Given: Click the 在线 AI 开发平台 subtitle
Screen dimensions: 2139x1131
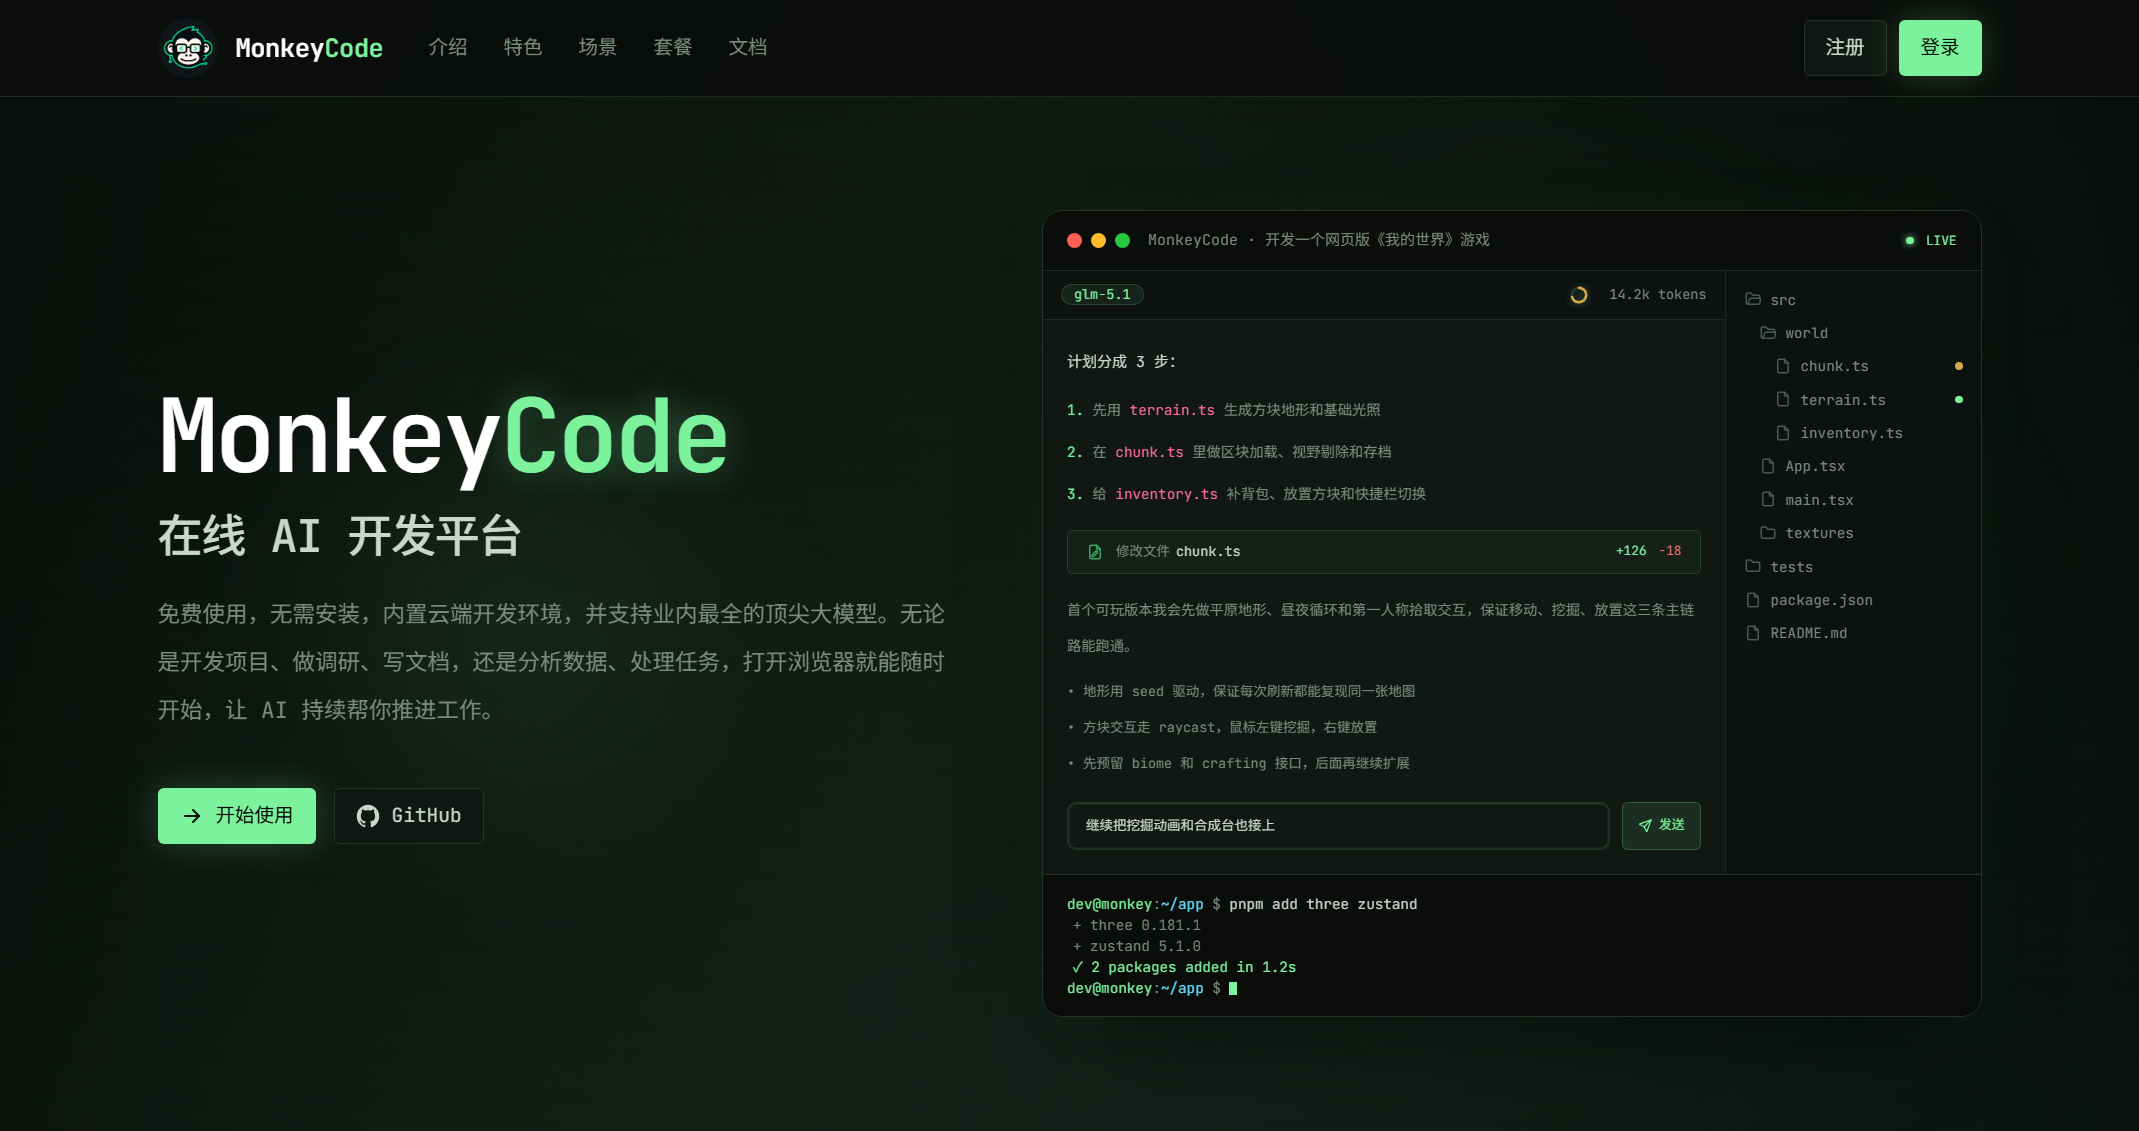Looking at the screenshot, I should (340, 536).
